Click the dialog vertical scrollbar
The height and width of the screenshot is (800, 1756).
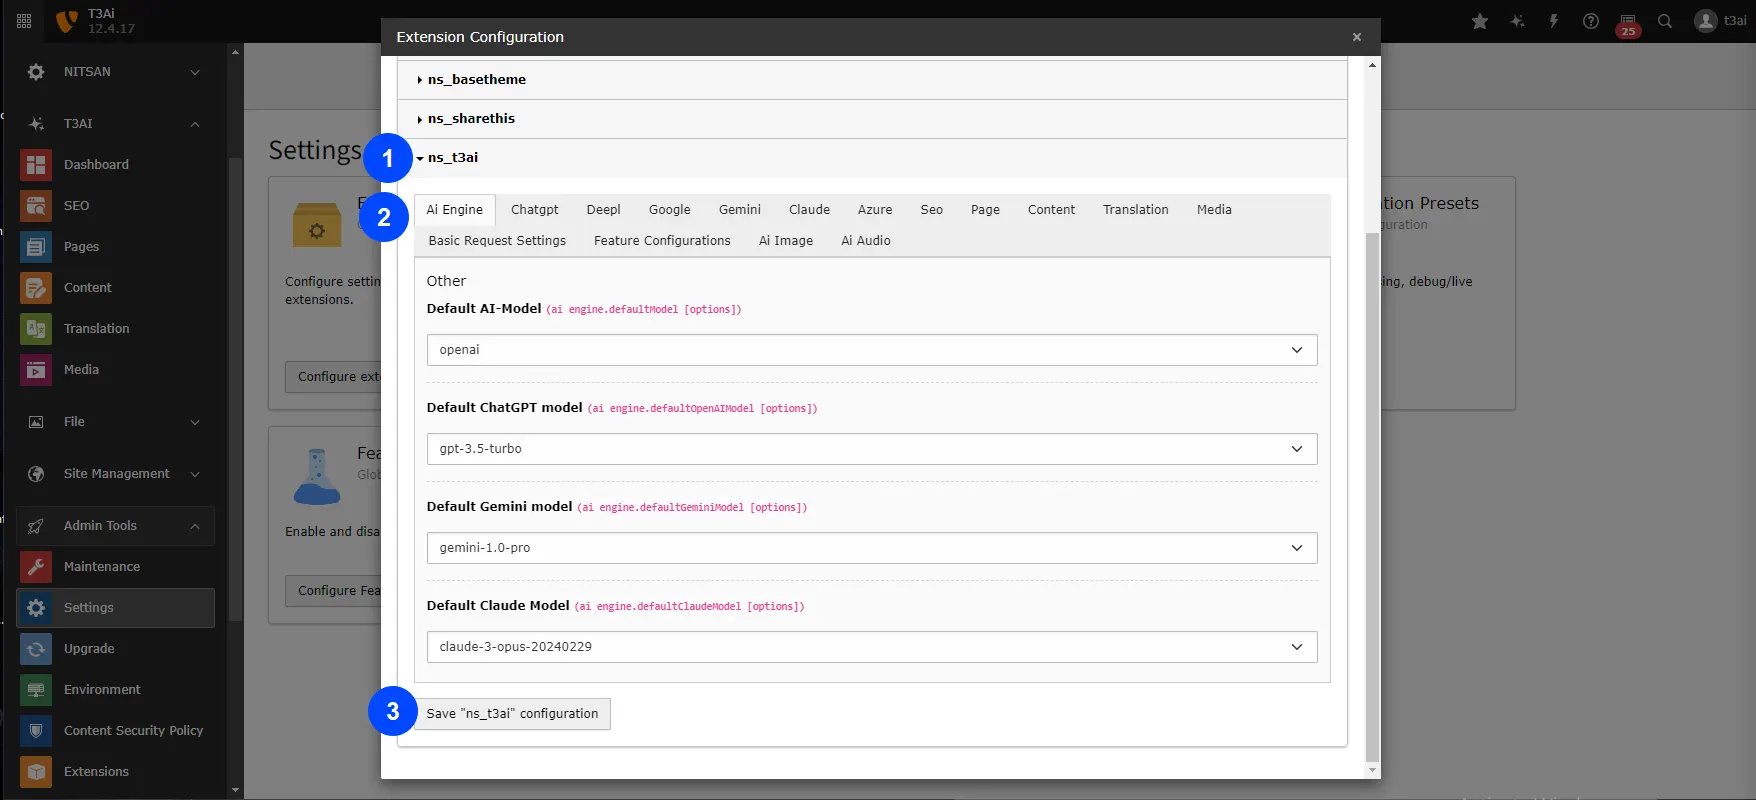point(1372,497)
